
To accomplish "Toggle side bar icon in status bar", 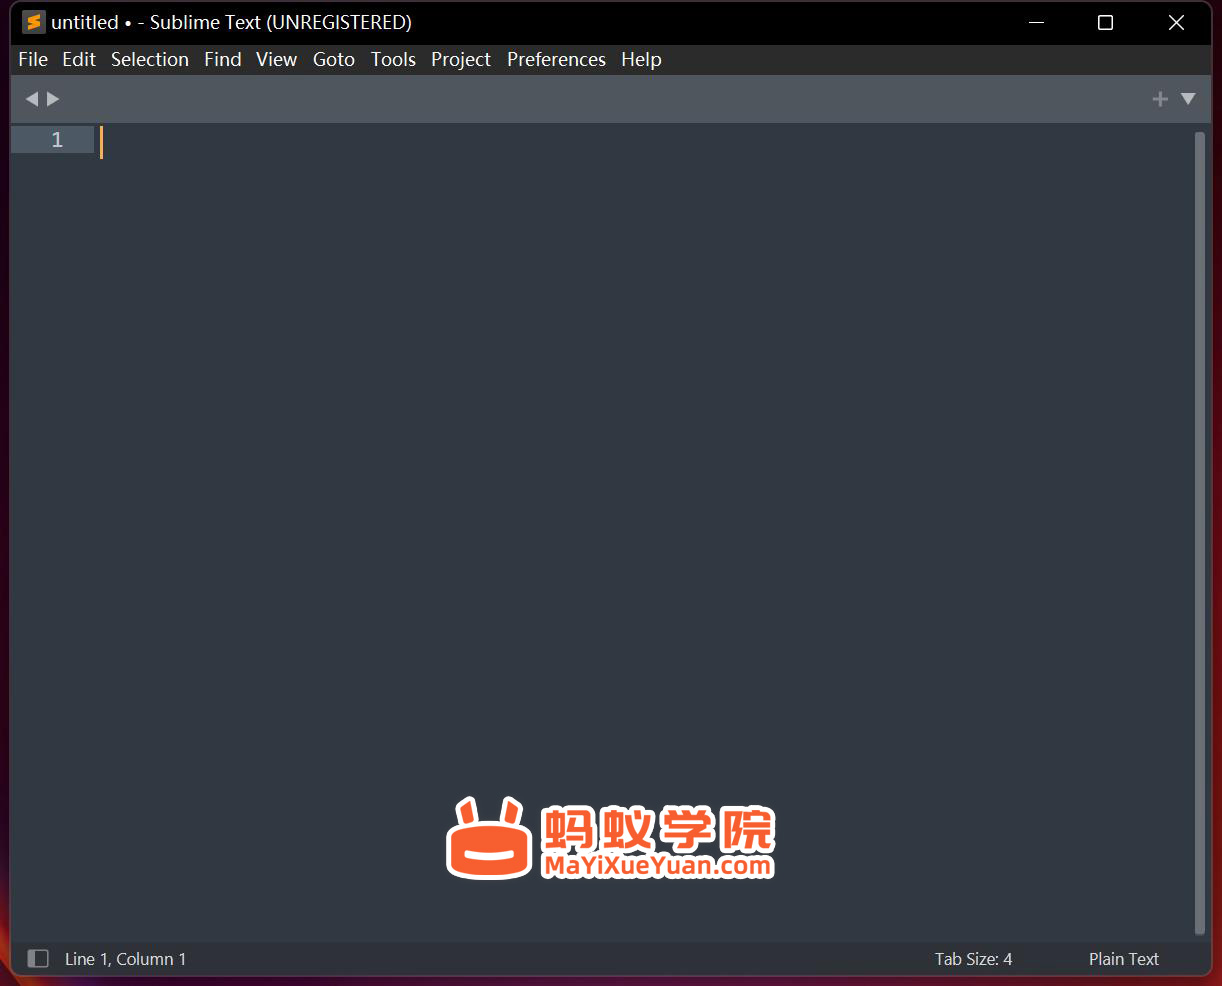I will point(38,959).
